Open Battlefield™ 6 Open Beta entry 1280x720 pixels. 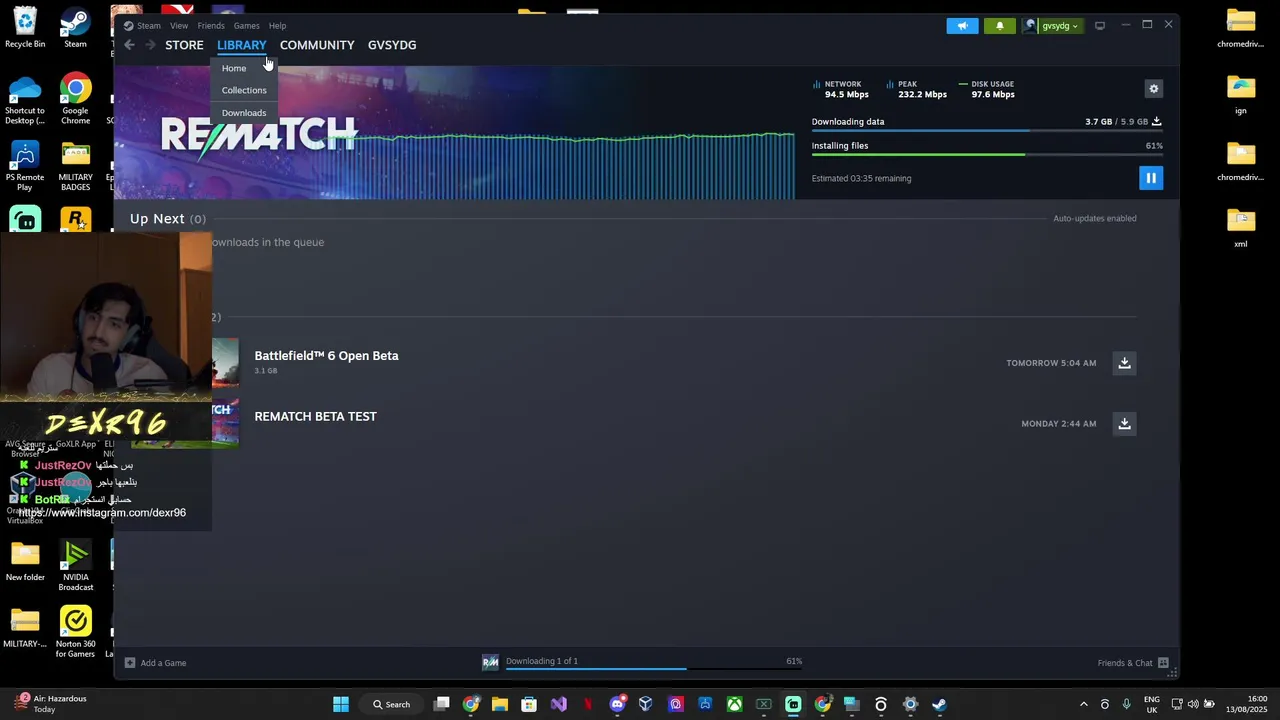(326, 356)
